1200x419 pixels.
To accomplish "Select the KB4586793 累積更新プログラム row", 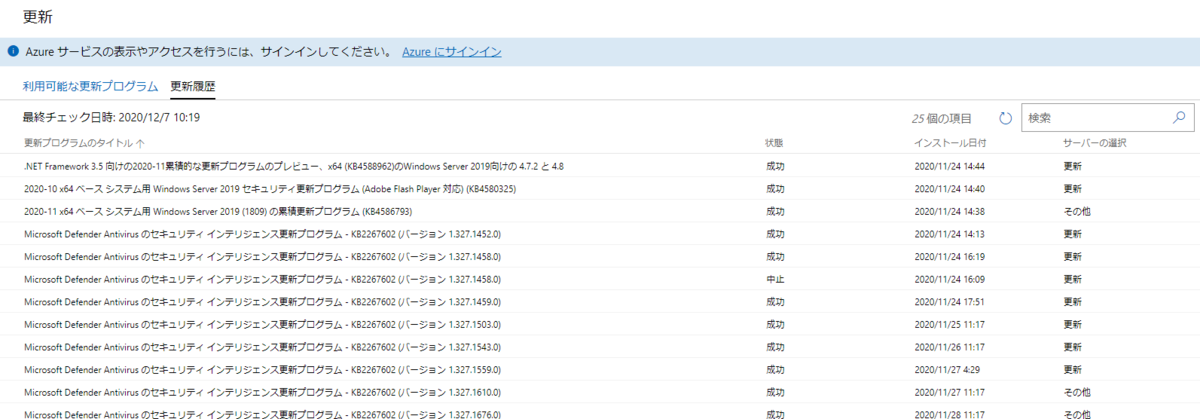I will (600, 211).
